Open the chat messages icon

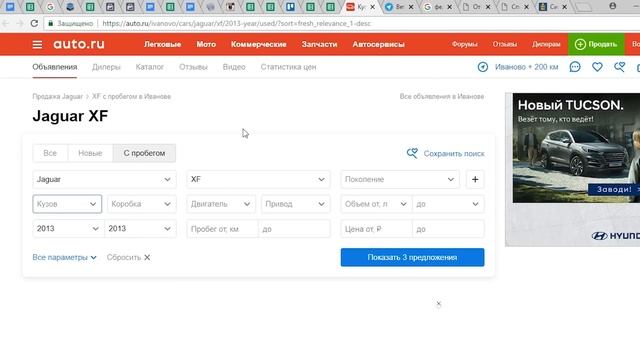[575, 67]
